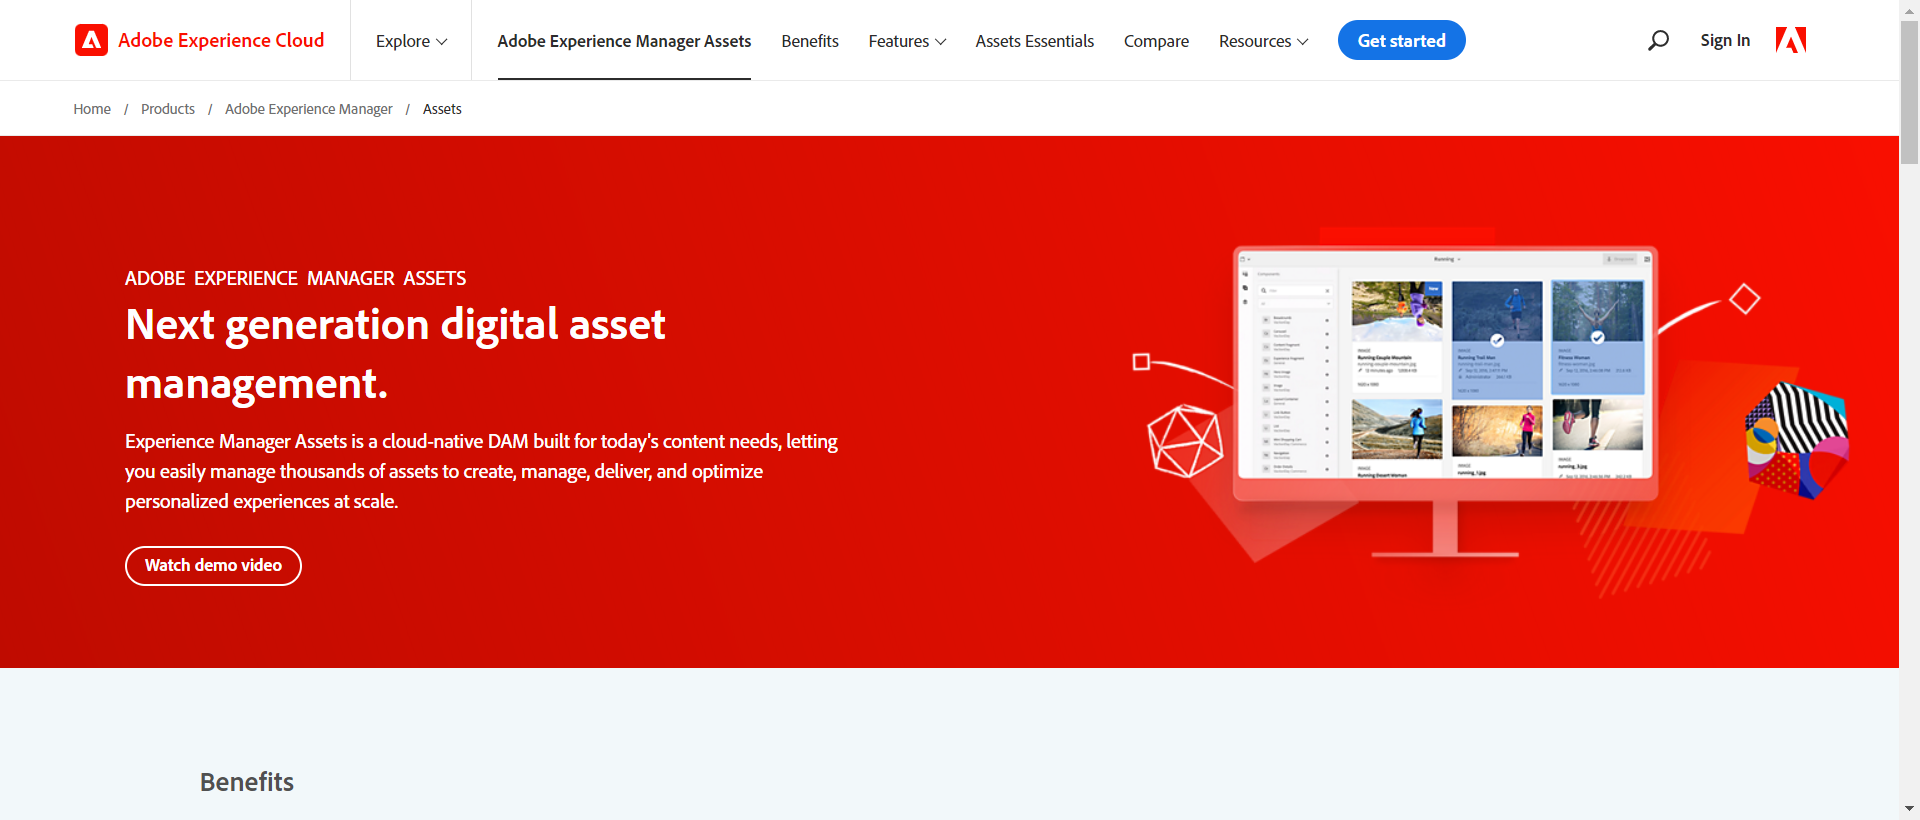Click Sign In link
1920x820 pixels.
(1725, 40)
